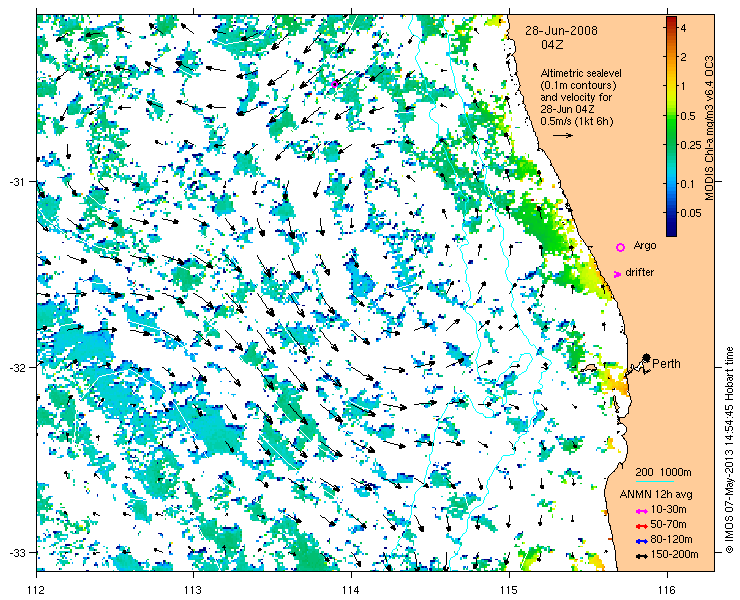Click the black 150-200m arrow icon

pyautogui.click(x=641, y=556)
